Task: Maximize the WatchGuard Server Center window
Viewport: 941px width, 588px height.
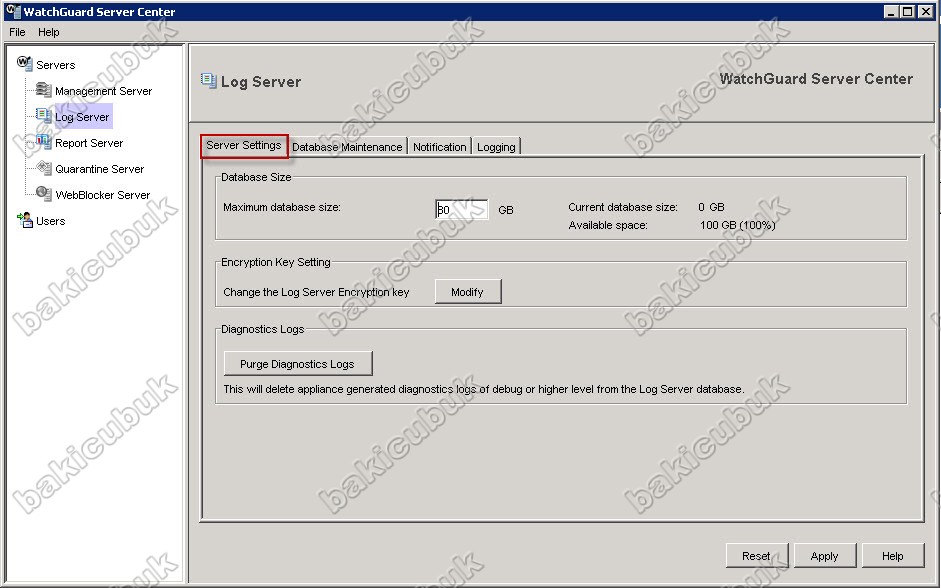Action: pos(907,11)
